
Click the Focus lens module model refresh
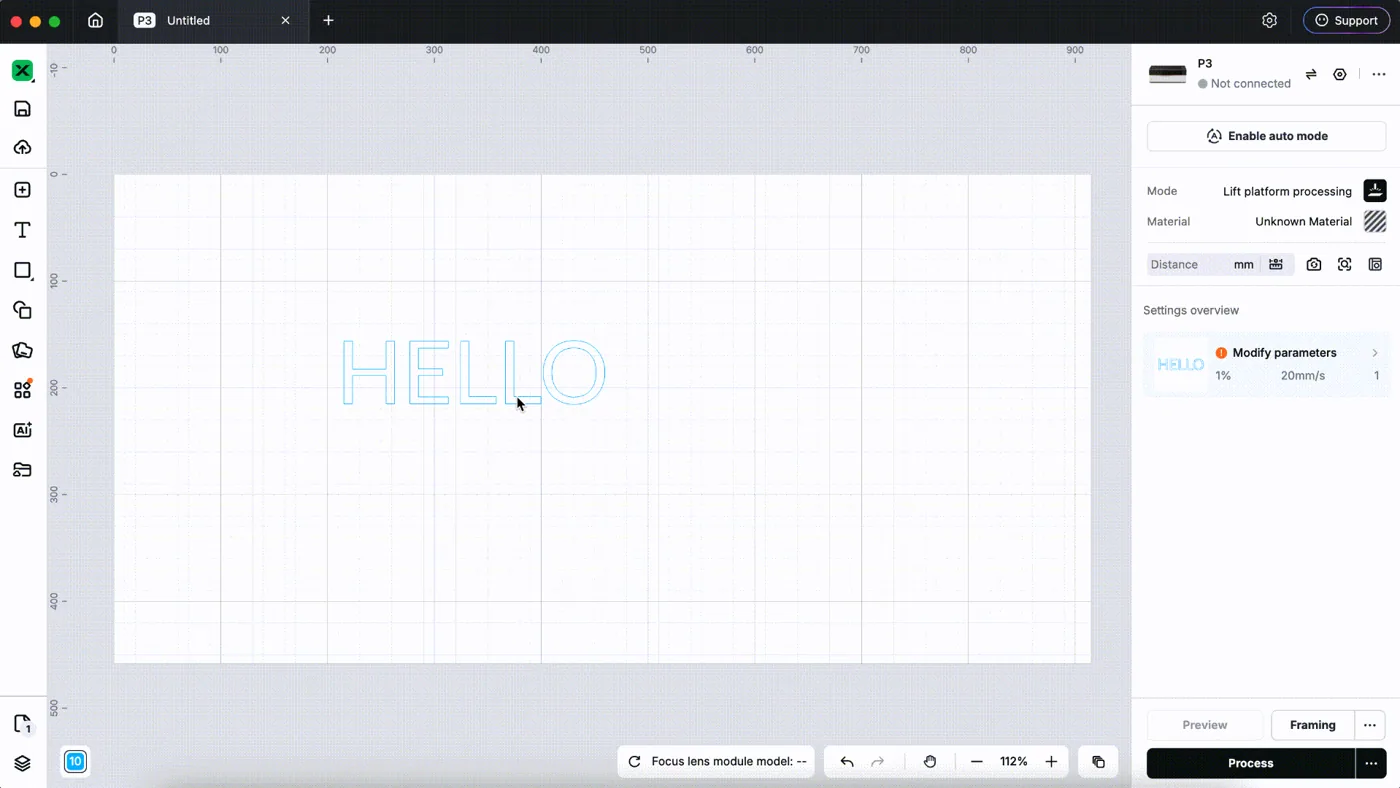(x=634, y=762)
